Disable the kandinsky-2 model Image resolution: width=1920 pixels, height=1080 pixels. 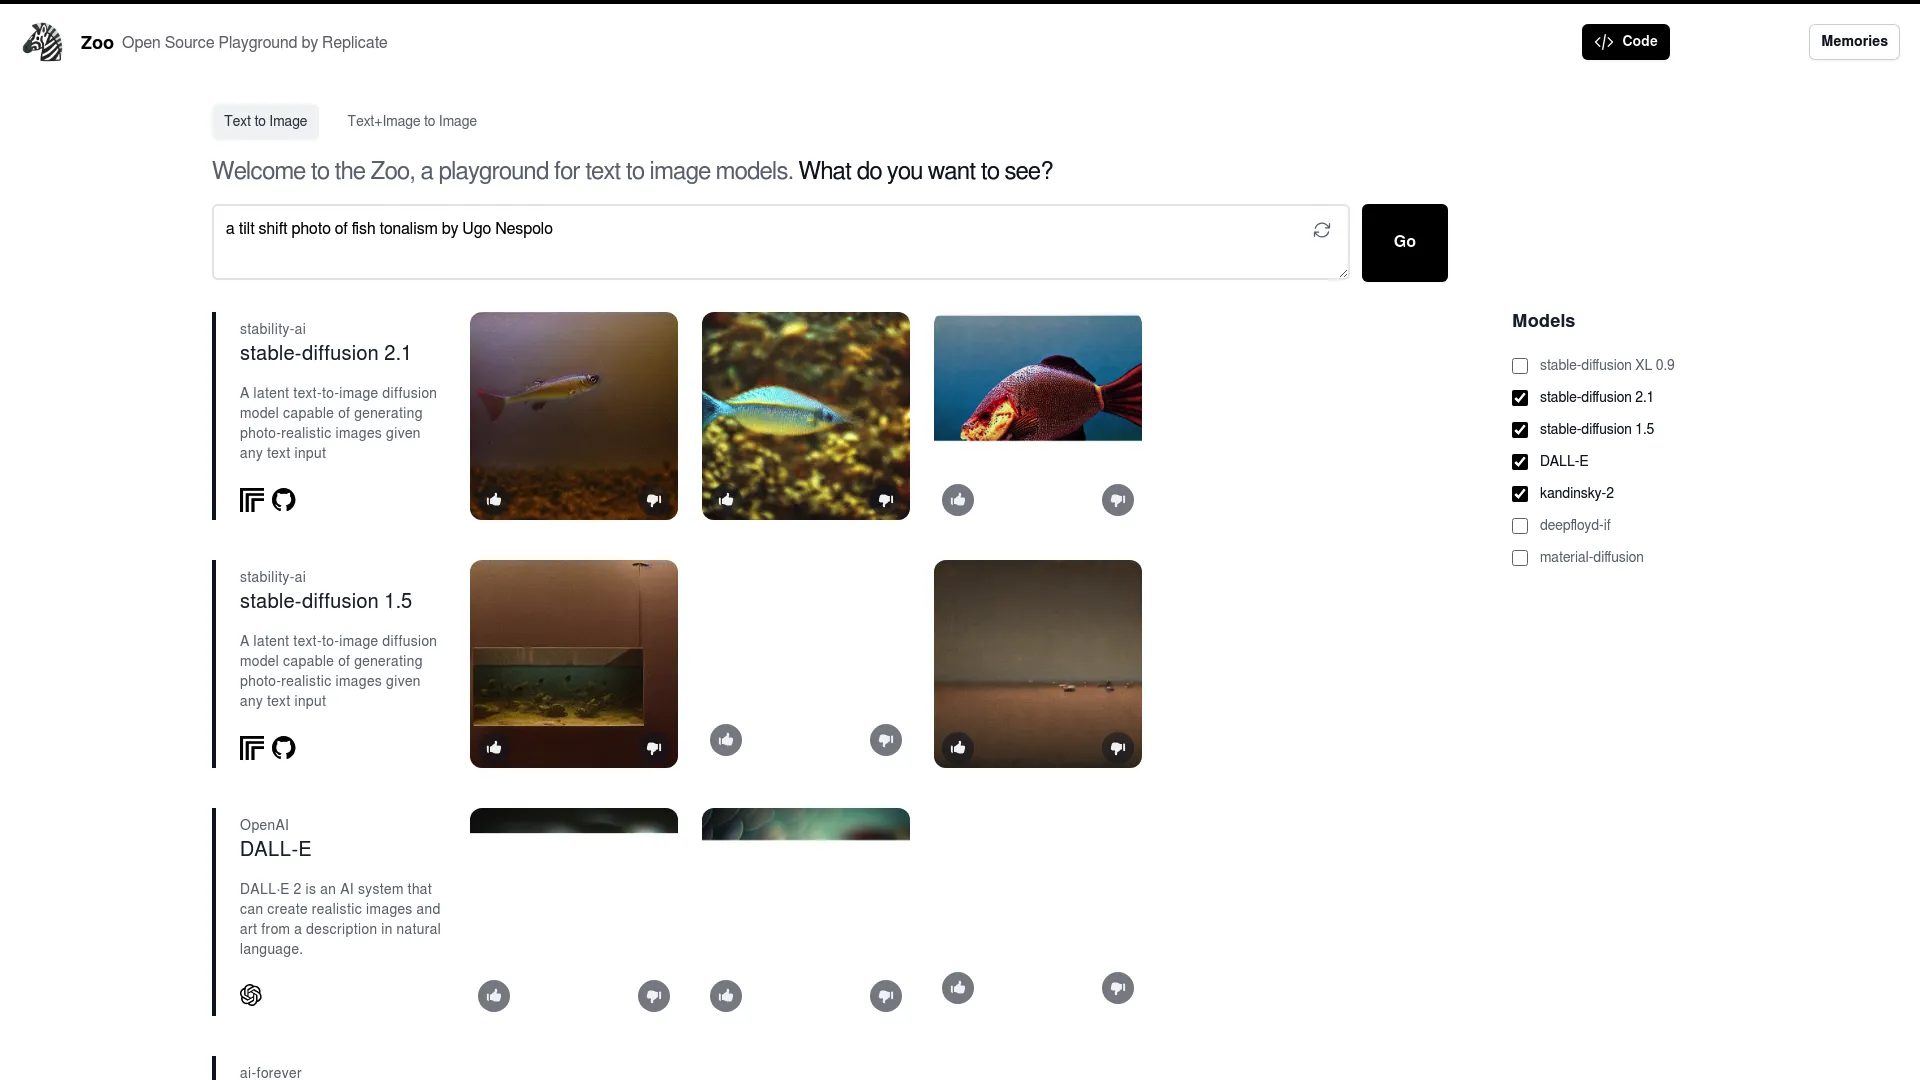(x=1520, y=493)
